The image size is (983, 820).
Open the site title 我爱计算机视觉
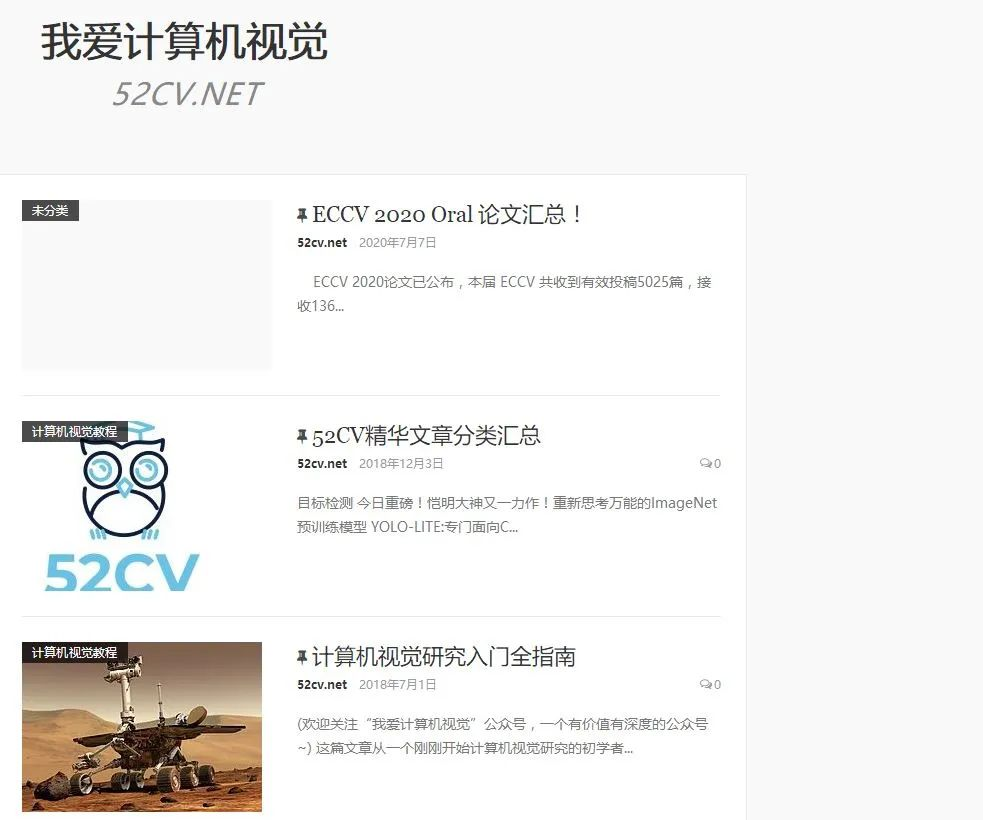(184, 41)
